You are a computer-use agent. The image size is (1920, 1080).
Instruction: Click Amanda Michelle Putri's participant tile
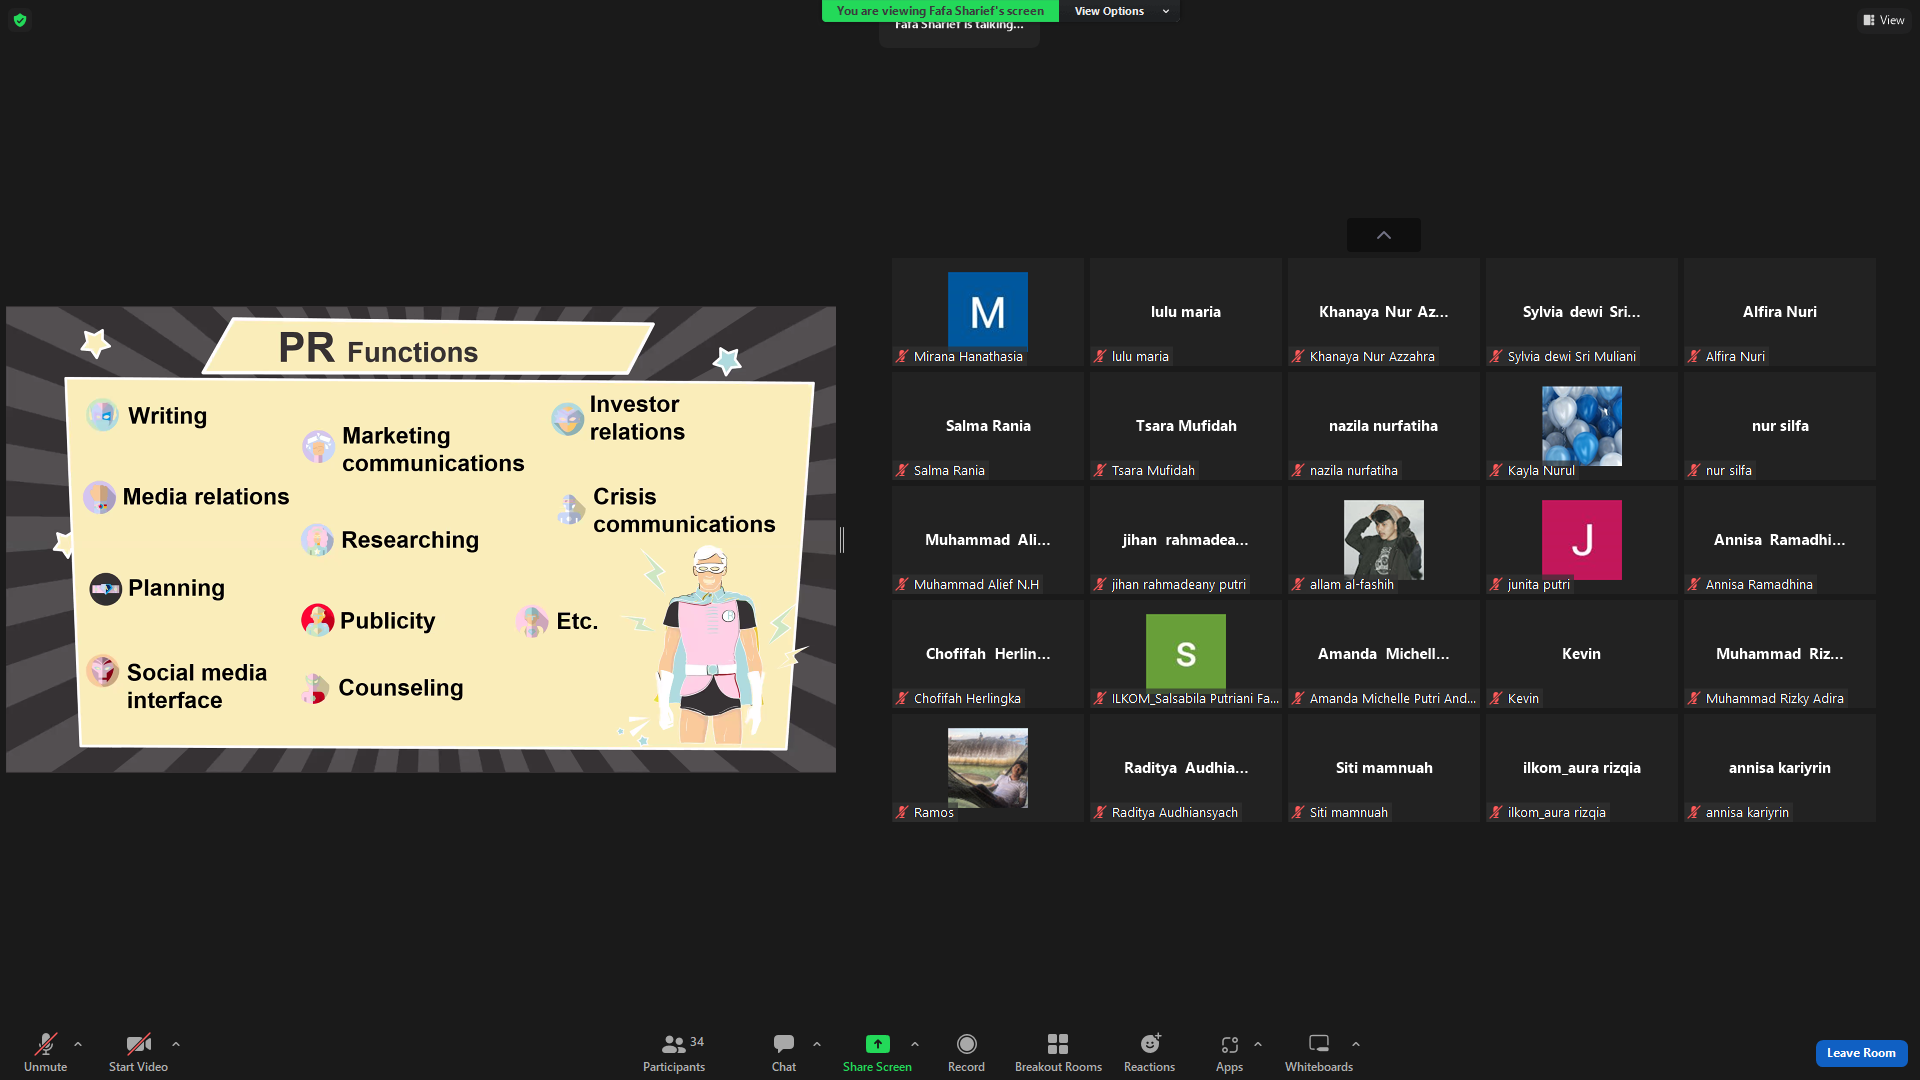coord(1384,654)
